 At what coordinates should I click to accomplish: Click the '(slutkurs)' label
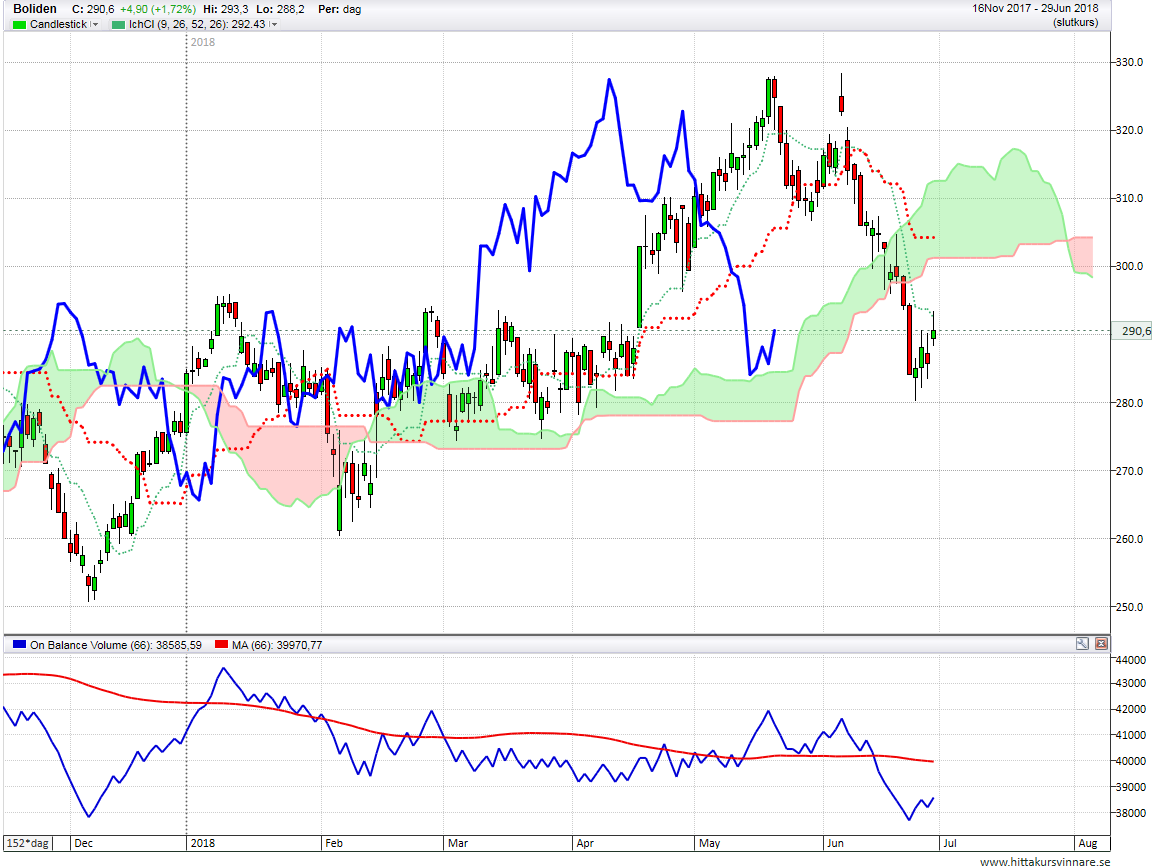[x=1075, y=22]
